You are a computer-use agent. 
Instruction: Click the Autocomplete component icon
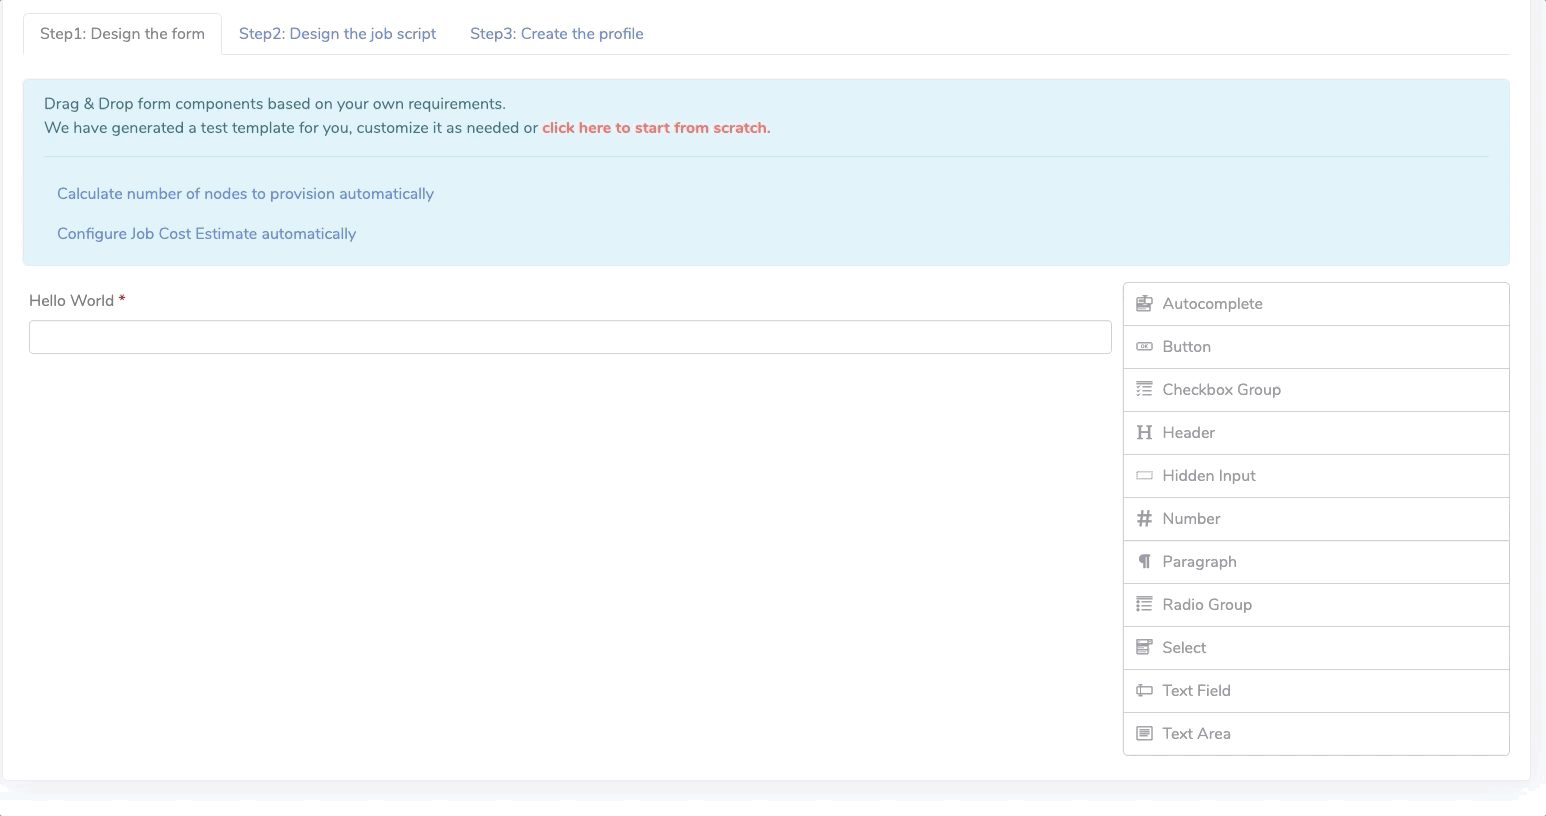click(x=1144, y=304)
